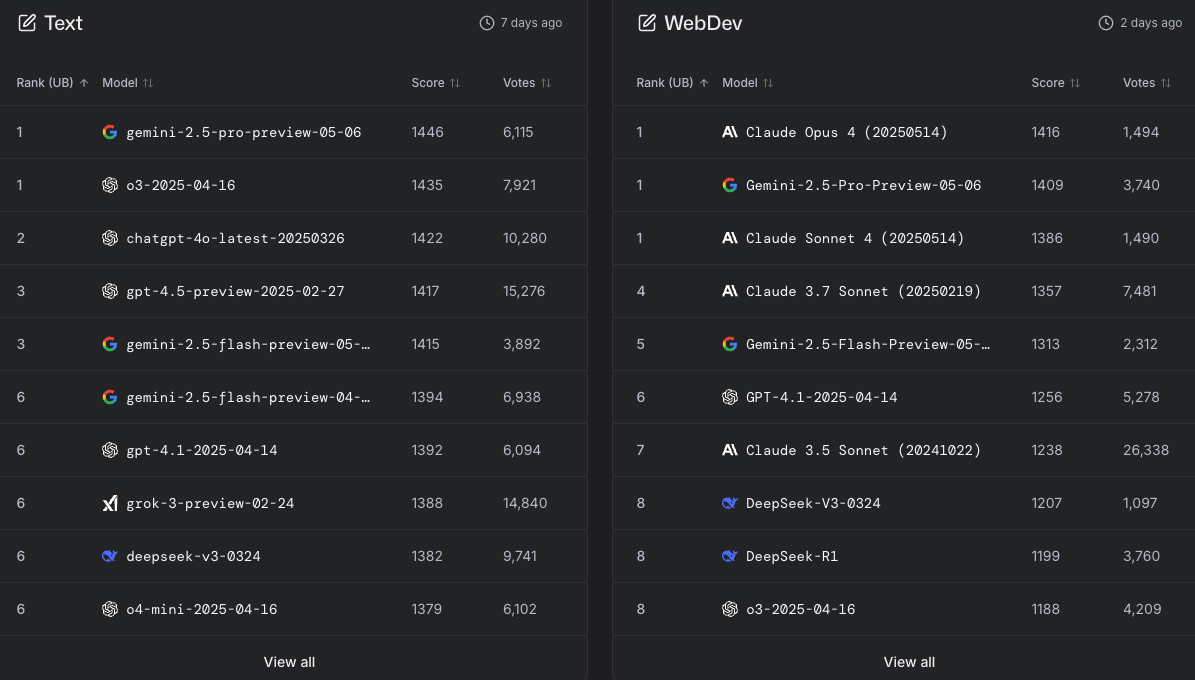Select Claude 3.7 Sonnet (20250219) model name
The width and height of the screenshot is (1195, 680).
pyautogui.click(x=863, y=291)
